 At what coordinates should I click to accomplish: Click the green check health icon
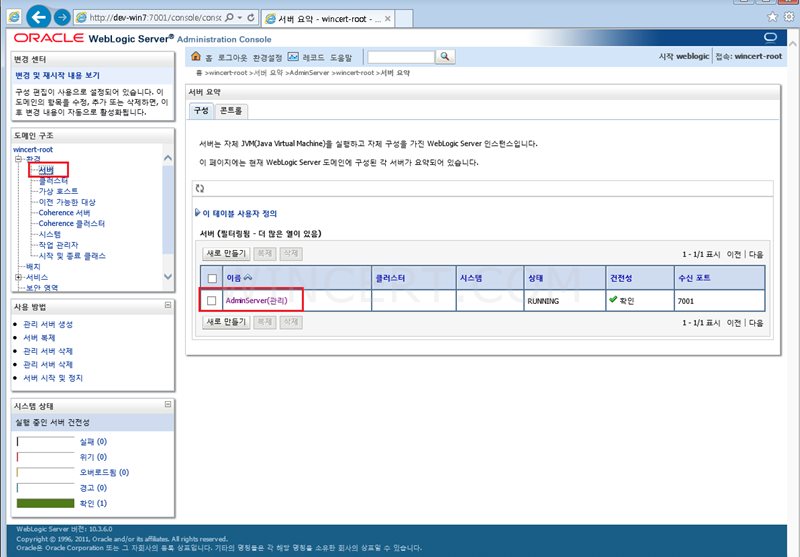click(613, 300)
